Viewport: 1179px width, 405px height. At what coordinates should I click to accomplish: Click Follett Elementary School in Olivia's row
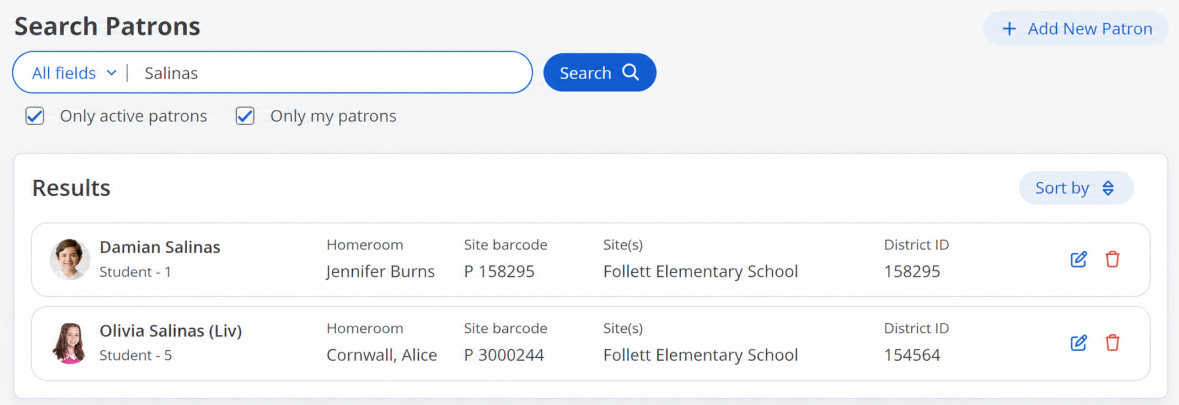click(x=701, y=355)
